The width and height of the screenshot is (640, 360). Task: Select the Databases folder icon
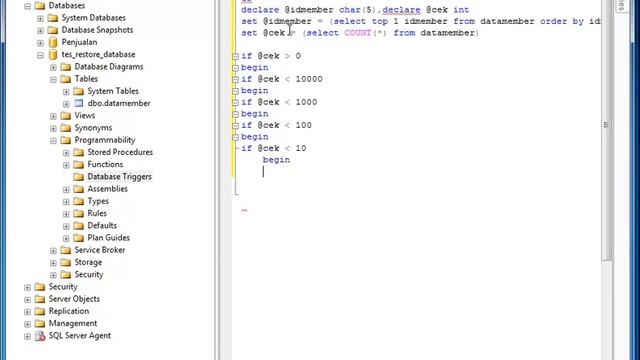point(40,5)
